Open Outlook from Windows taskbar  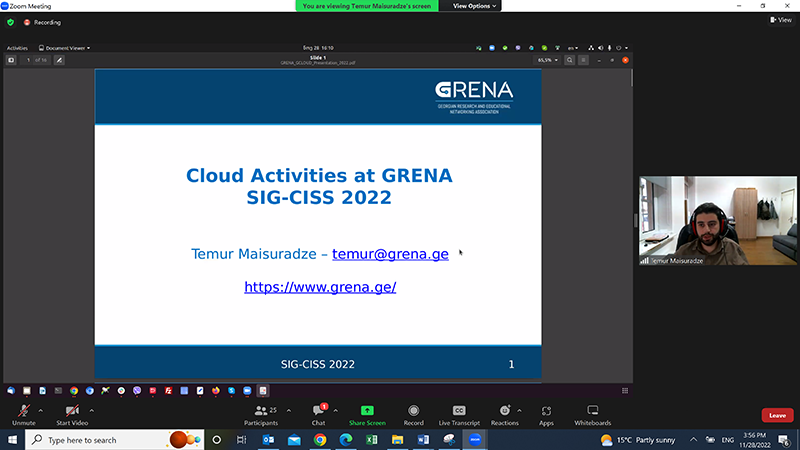[x=268, y=440]
